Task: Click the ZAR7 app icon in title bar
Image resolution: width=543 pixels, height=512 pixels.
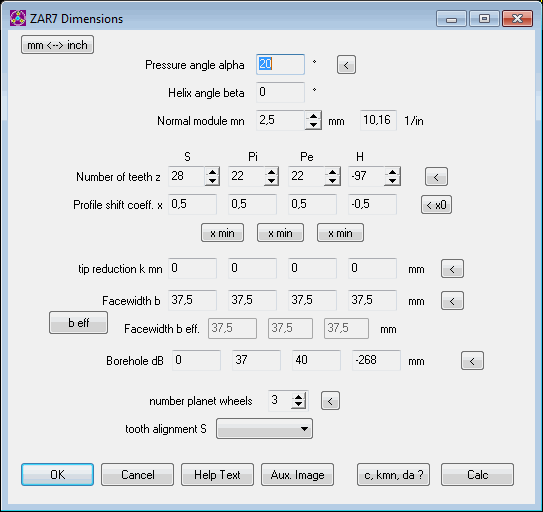Action: coord(18,18)
